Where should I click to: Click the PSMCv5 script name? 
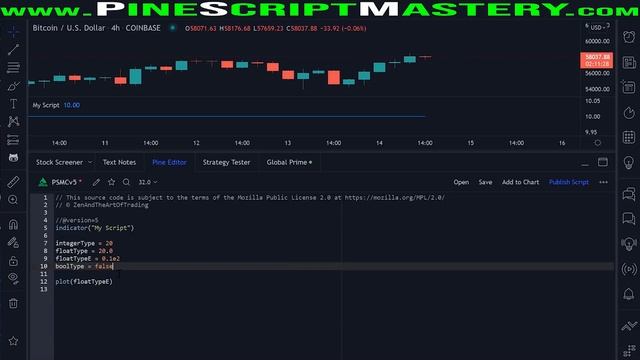[64, 182]
